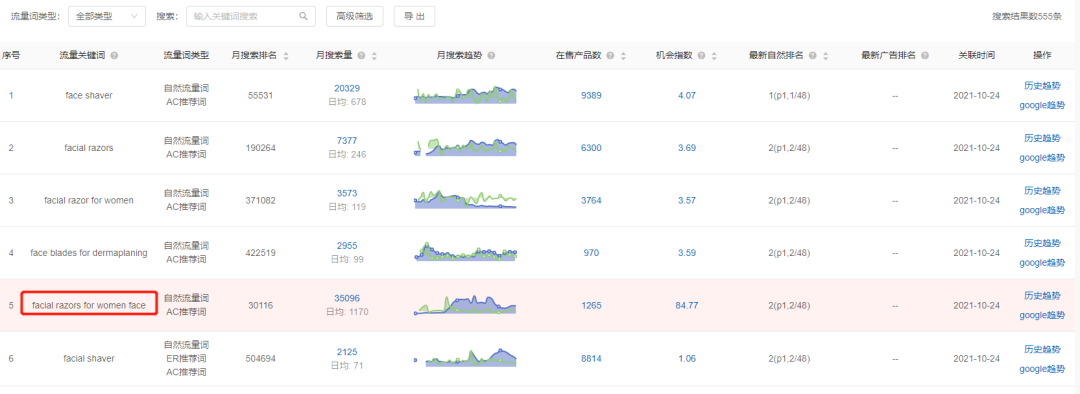Screen dimensions: 1080x394
Task: Click search volume 20329 for face shaver
Action: click(x=347, y=88)
